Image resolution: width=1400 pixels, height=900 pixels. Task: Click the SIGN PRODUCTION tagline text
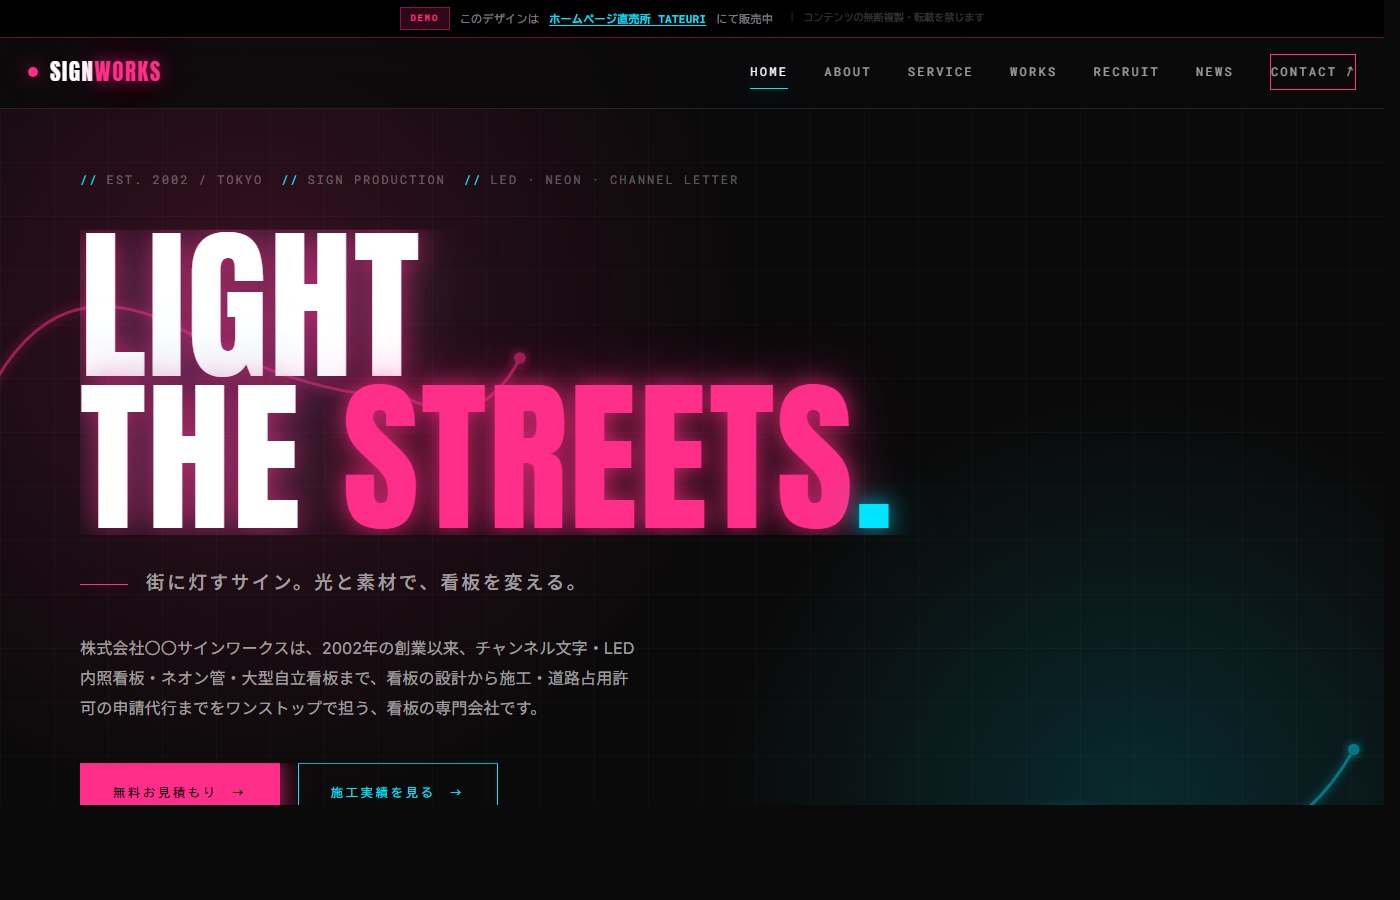coord(376,180)
